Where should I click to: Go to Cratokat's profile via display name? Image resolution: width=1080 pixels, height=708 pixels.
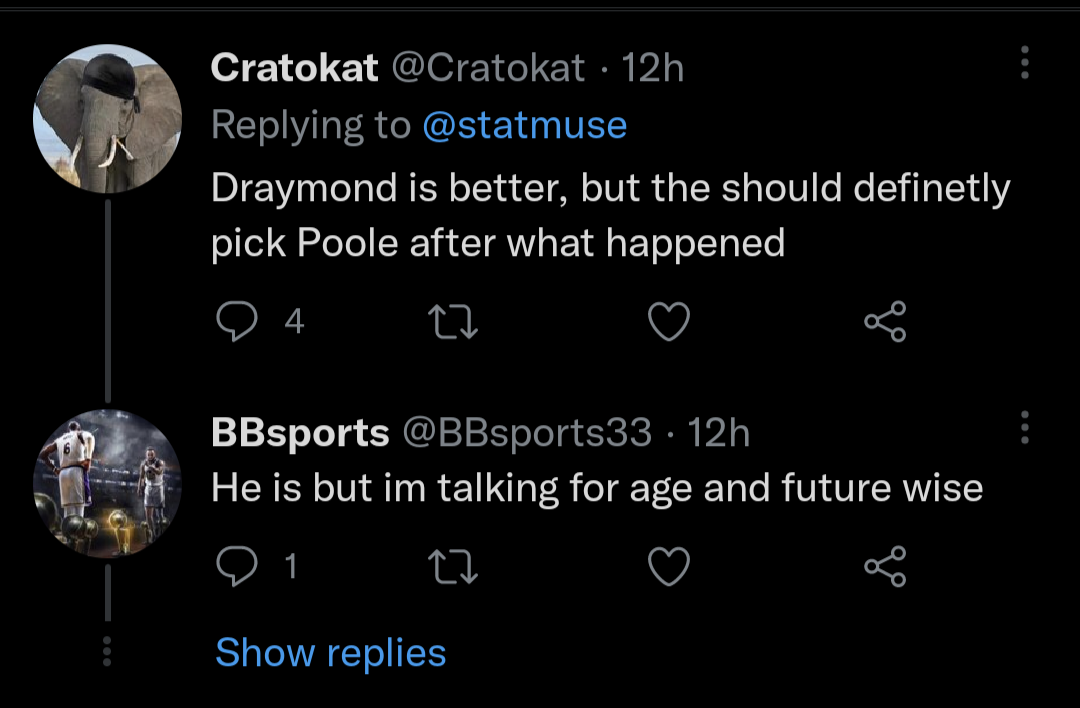click(294, 68)
